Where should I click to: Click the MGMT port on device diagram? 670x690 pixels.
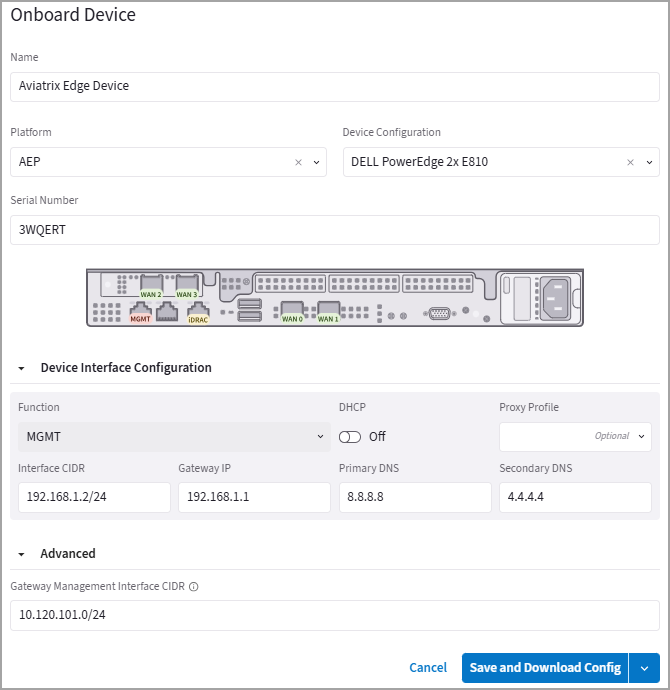[x=140, y=312]
